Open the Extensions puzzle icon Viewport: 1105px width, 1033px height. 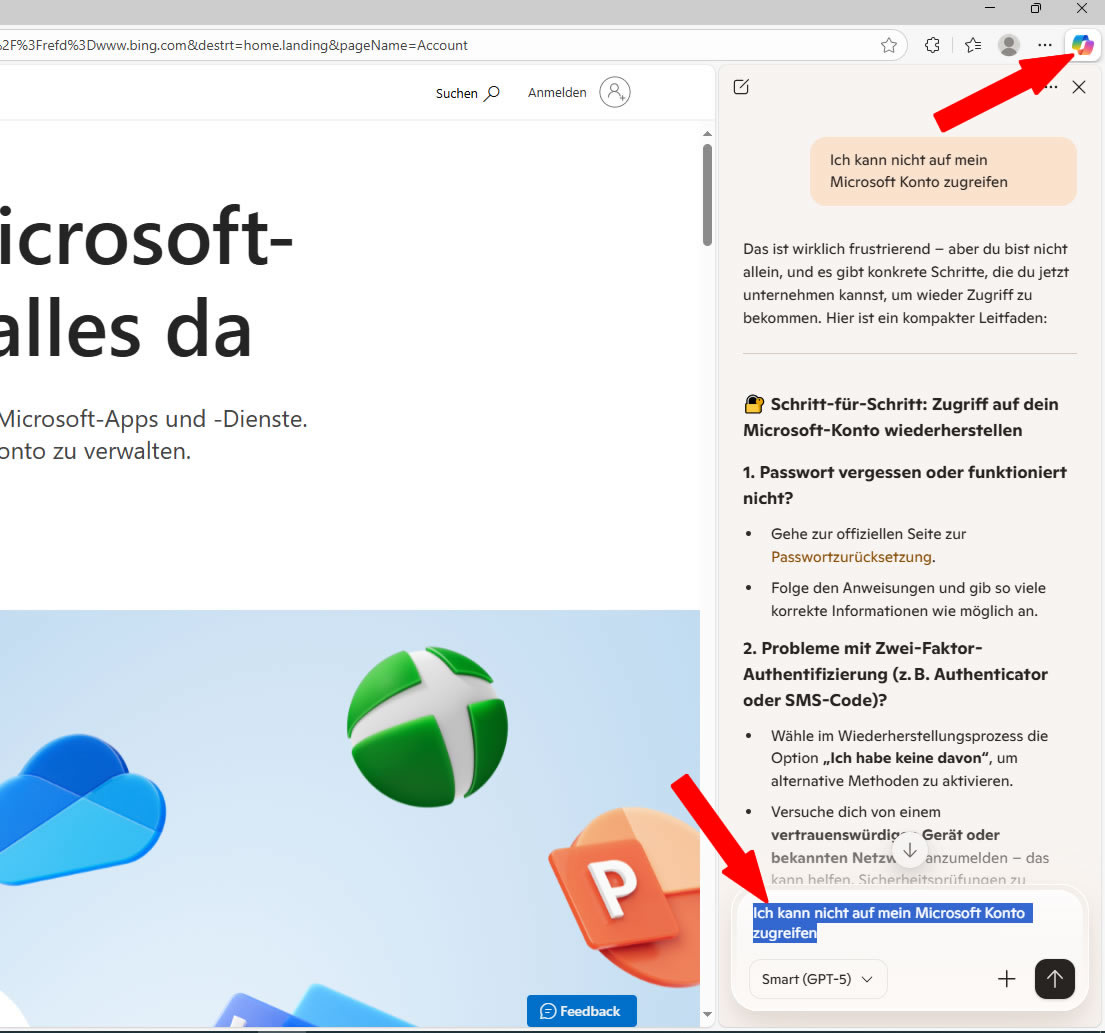[x=932, y=46]
